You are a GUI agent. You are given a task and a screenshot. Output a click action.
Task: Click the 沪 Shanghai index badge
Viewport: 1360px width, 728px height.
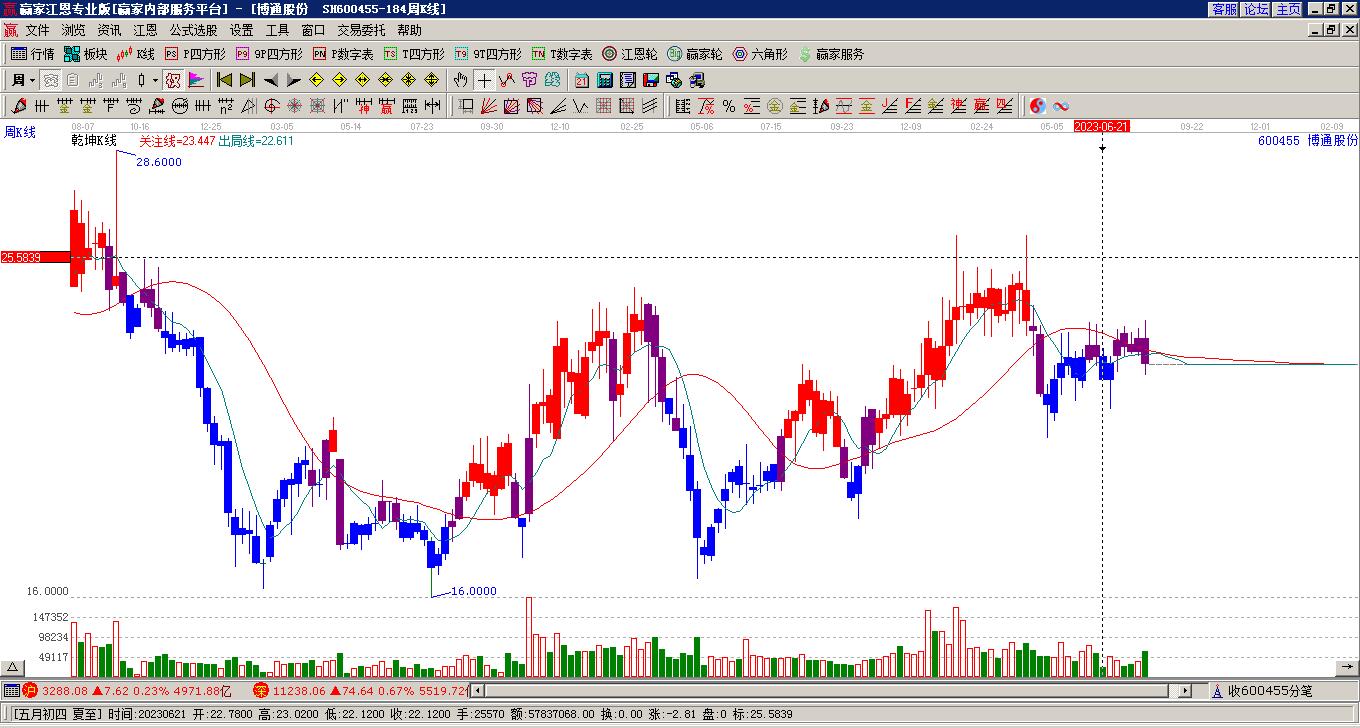(30, 690)
